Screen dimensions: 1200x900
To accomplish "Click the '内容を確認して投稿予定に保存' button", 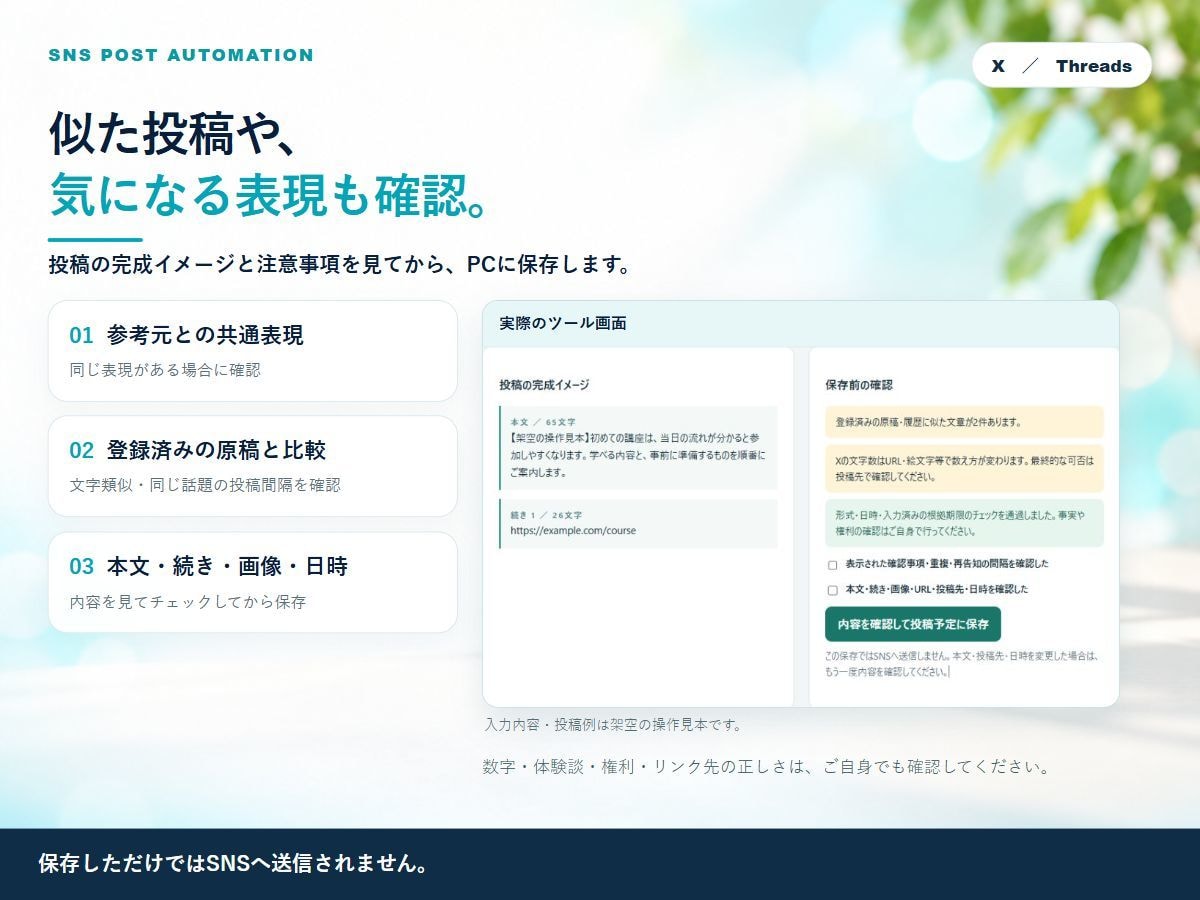I will click(912, 623).
